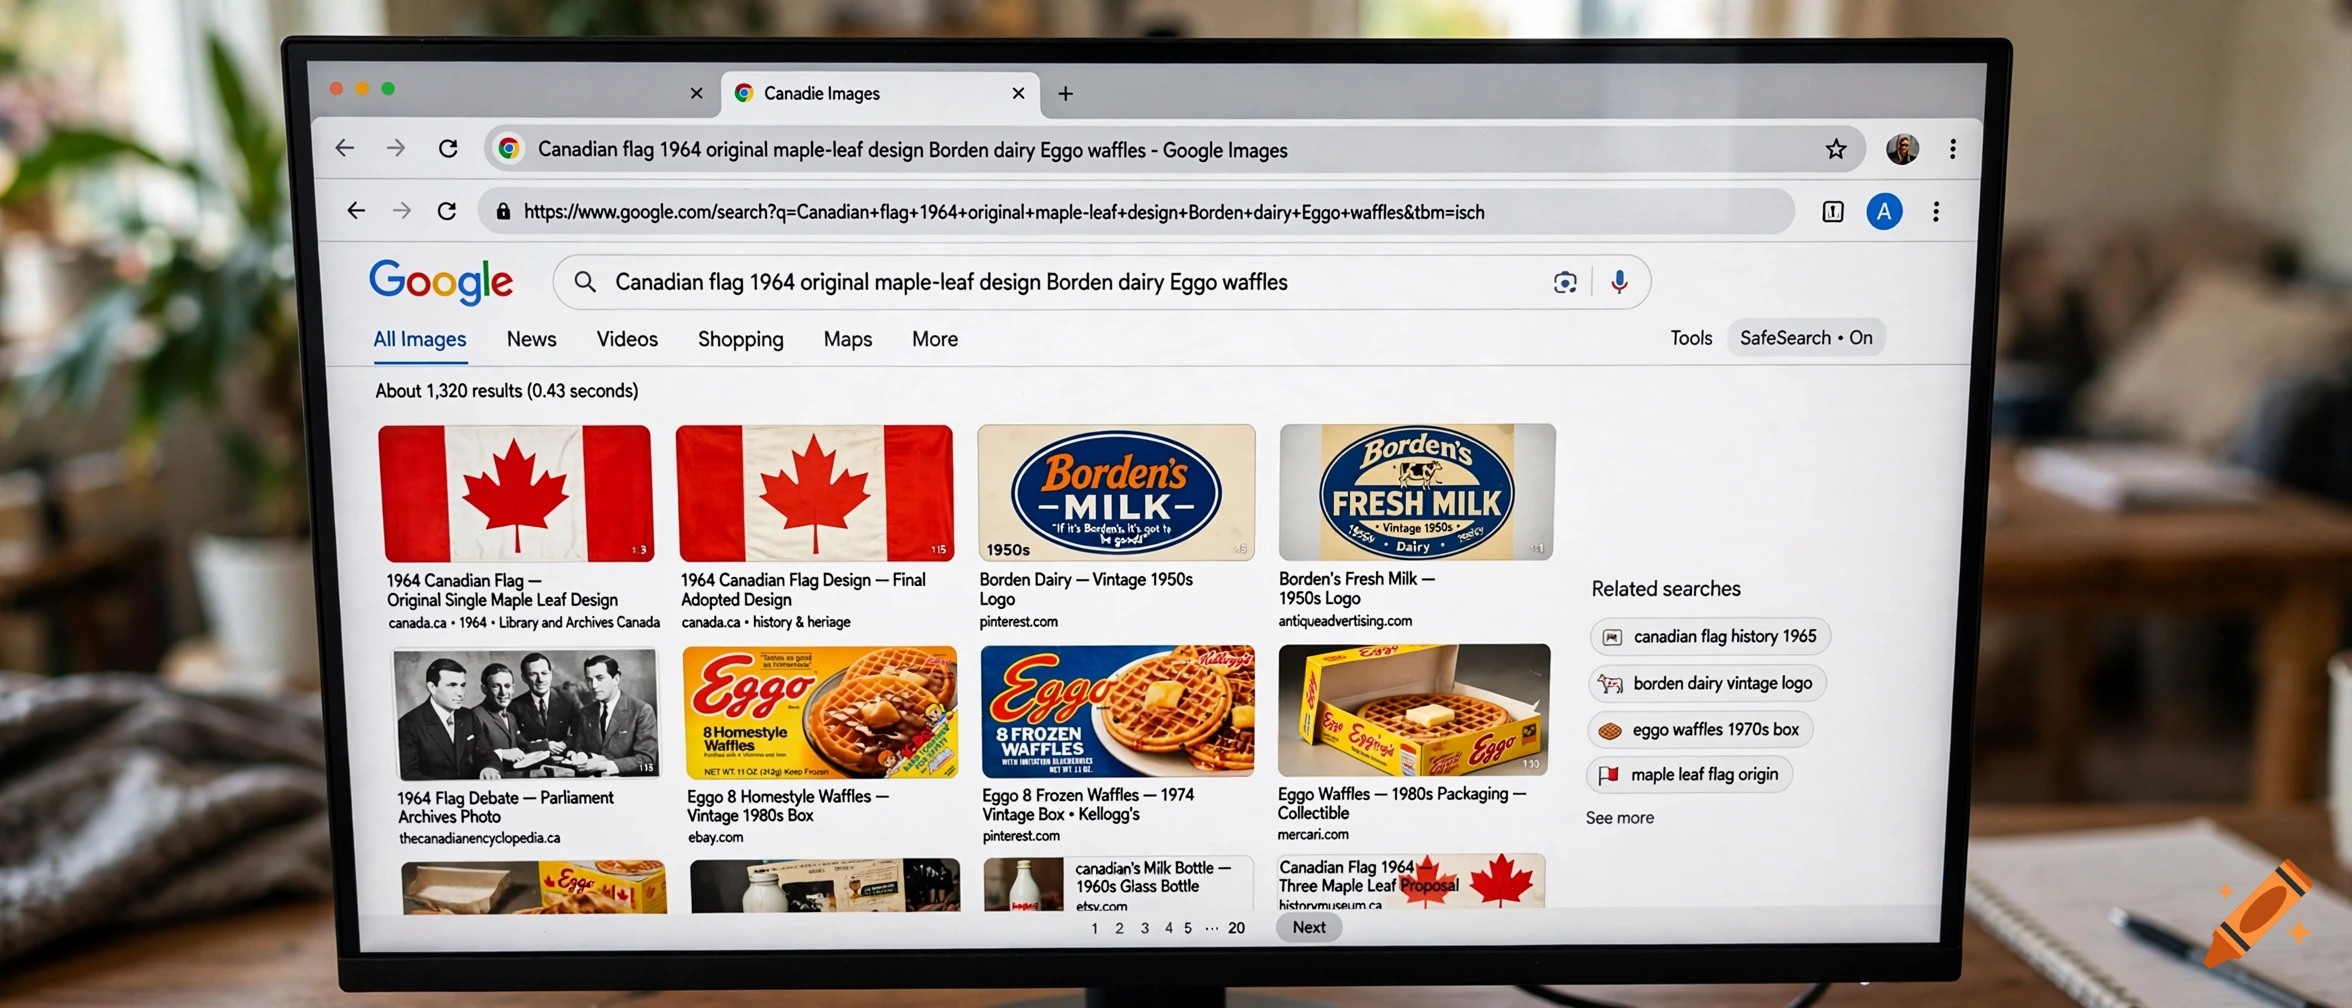Switch to the Videos tab

pyautogui.click(x=627, y=340)
